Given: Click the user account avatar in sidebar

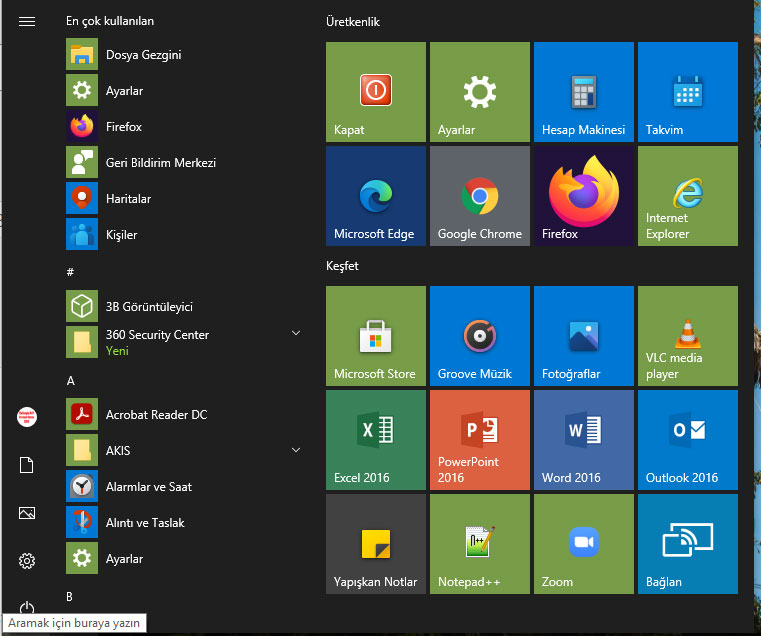Looking at the screenshot, I should point(27,417).
